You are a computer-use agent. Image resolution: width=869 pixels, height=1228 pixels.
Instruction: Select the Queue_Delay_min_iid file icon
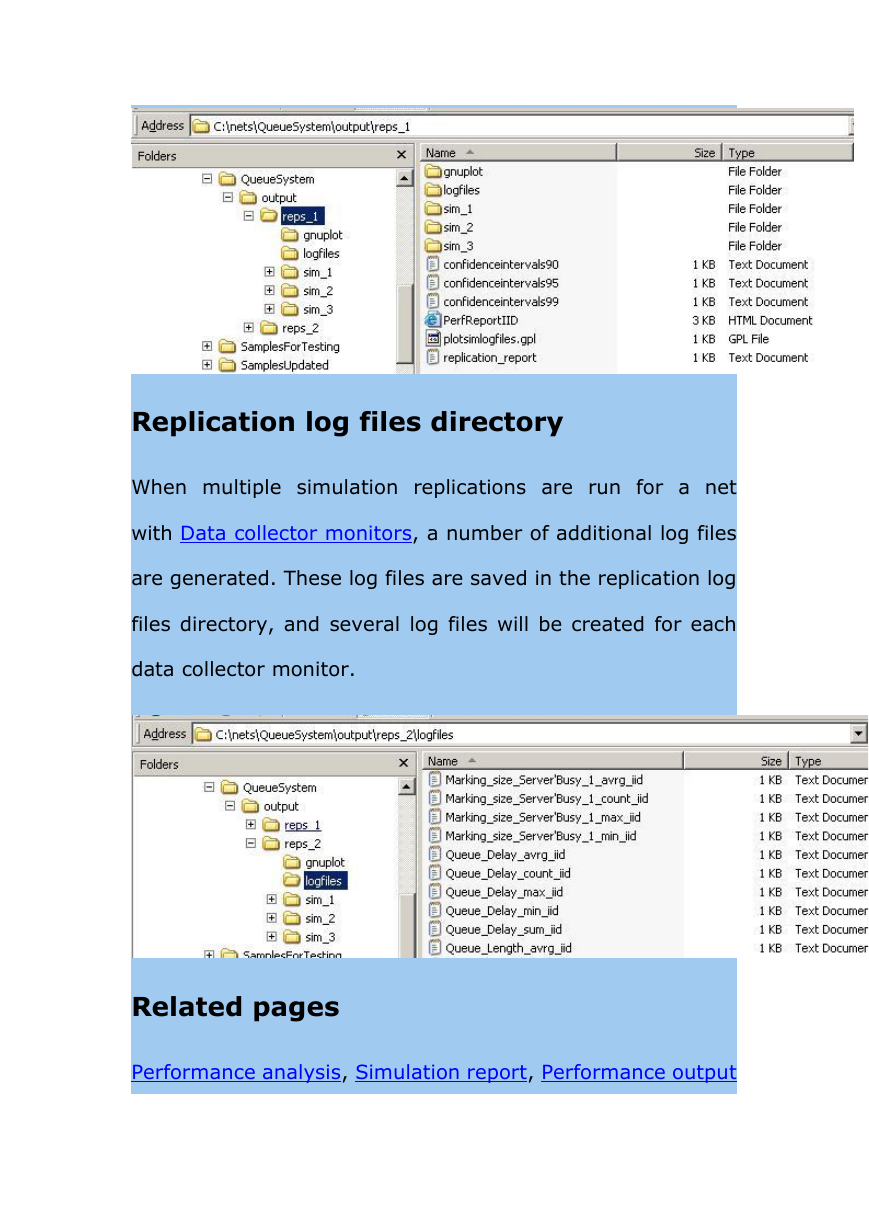pyautogui.click(x=435, y=911)
